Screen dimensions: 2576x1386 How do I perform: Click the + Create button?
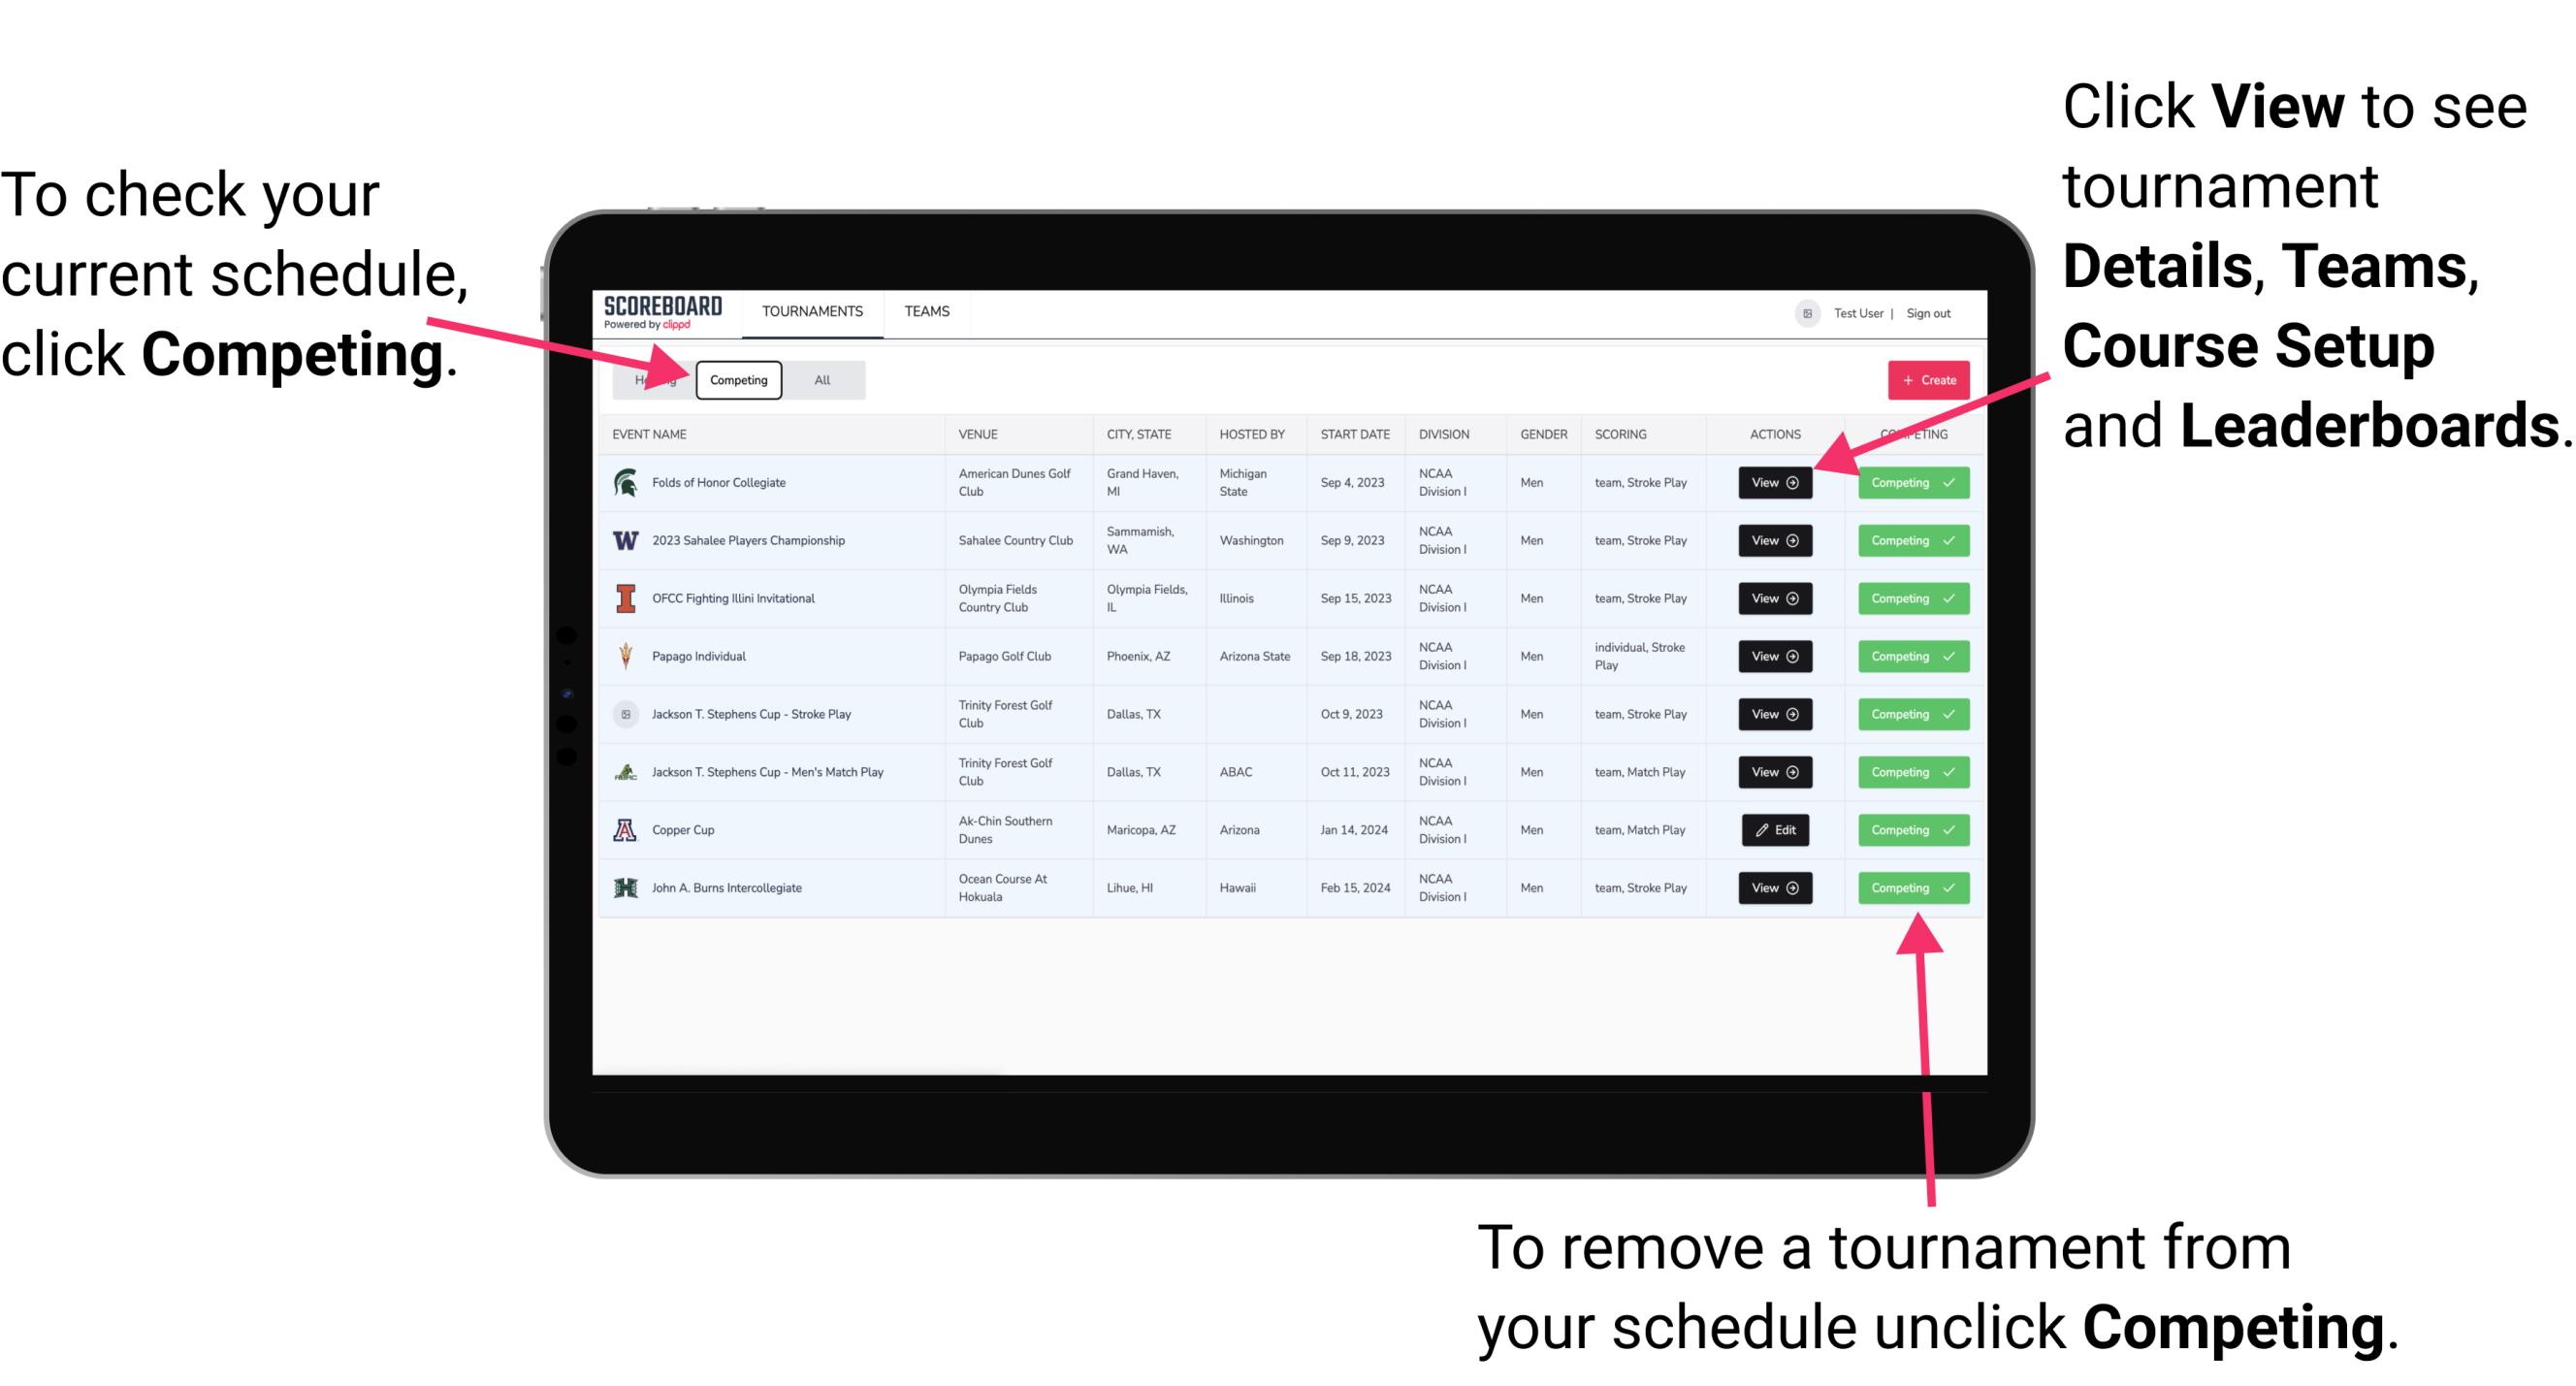click(1926, 379)
